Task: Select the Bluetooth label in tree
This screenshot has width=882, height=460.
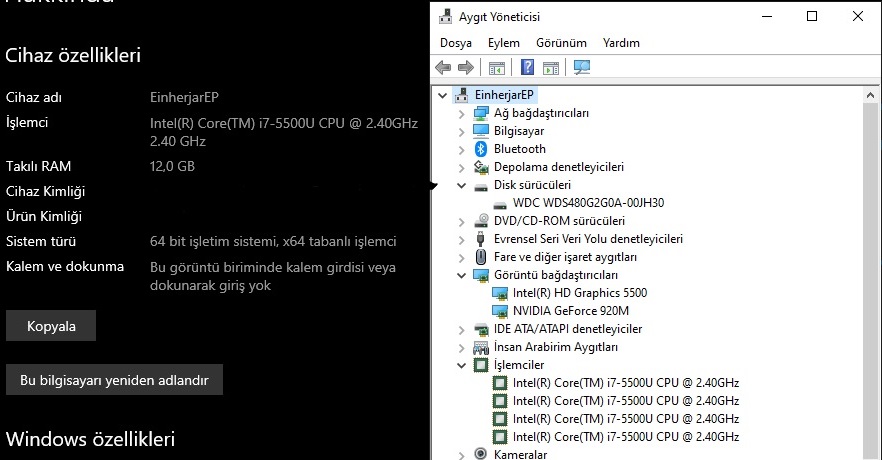Action: [520, 148]
